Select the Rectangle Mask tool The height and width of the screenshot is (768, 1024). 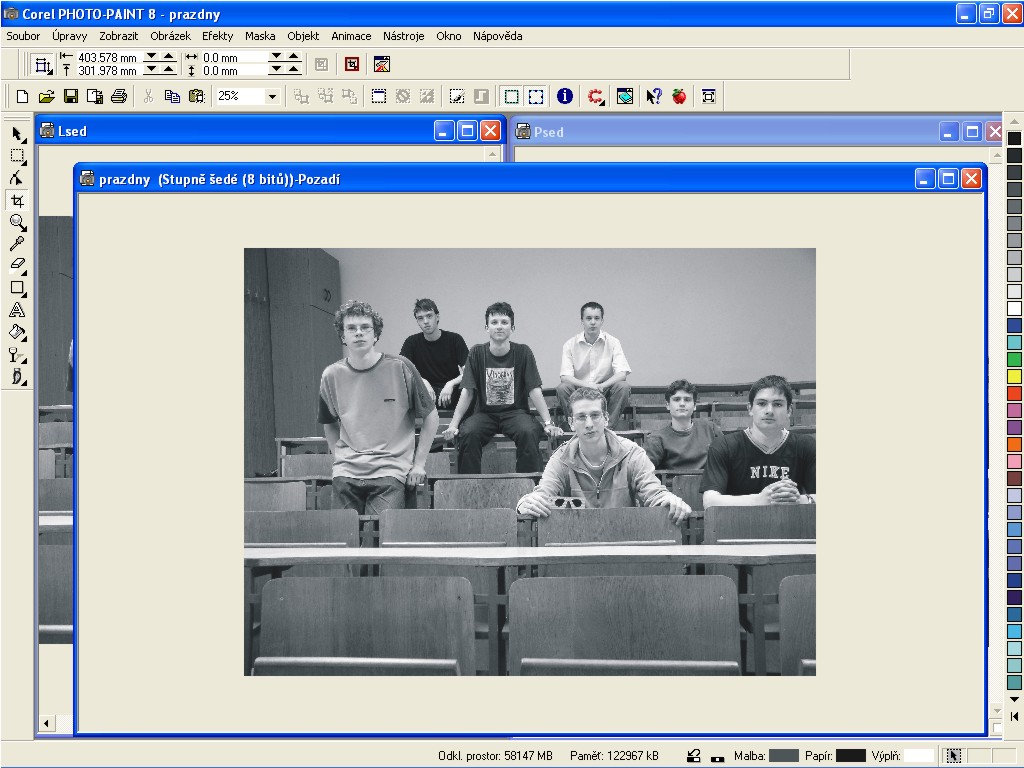17,155
